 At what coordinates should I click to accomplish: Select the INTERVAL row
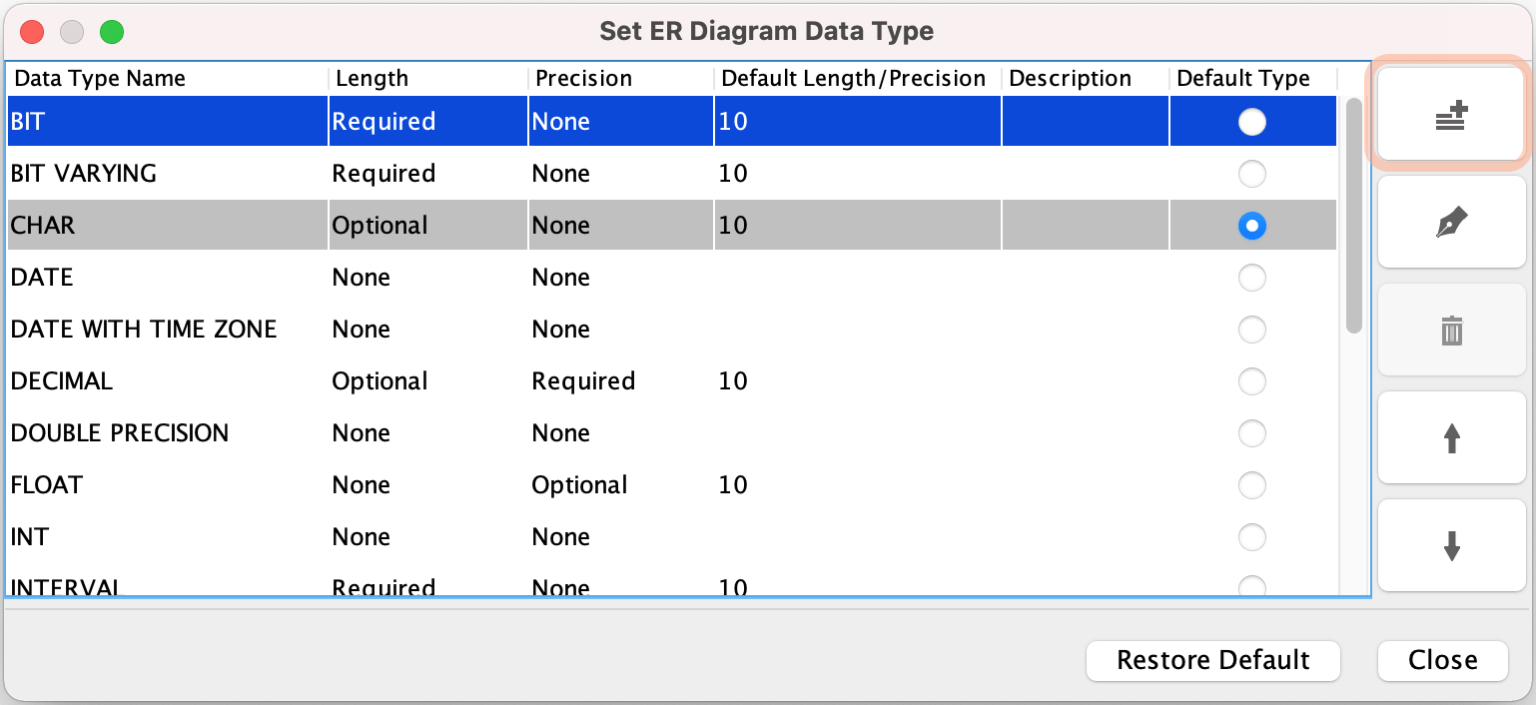160,585
